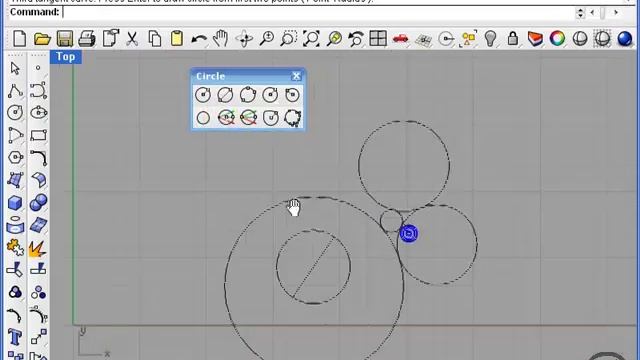Select the Rectangle tool in the sidebar
The width and height of the screenshot is (640, 360).
(38, 135)
